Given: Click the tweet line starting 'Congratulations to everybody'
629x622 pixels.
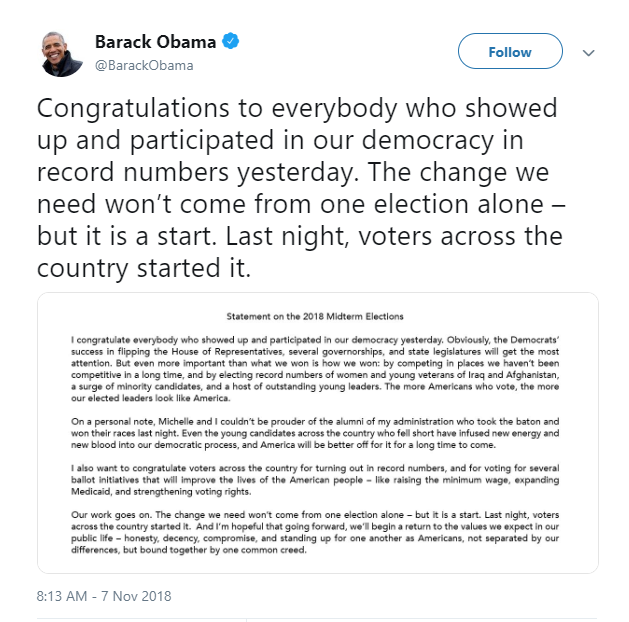Looking at the screenshot, I should [297, 109].
